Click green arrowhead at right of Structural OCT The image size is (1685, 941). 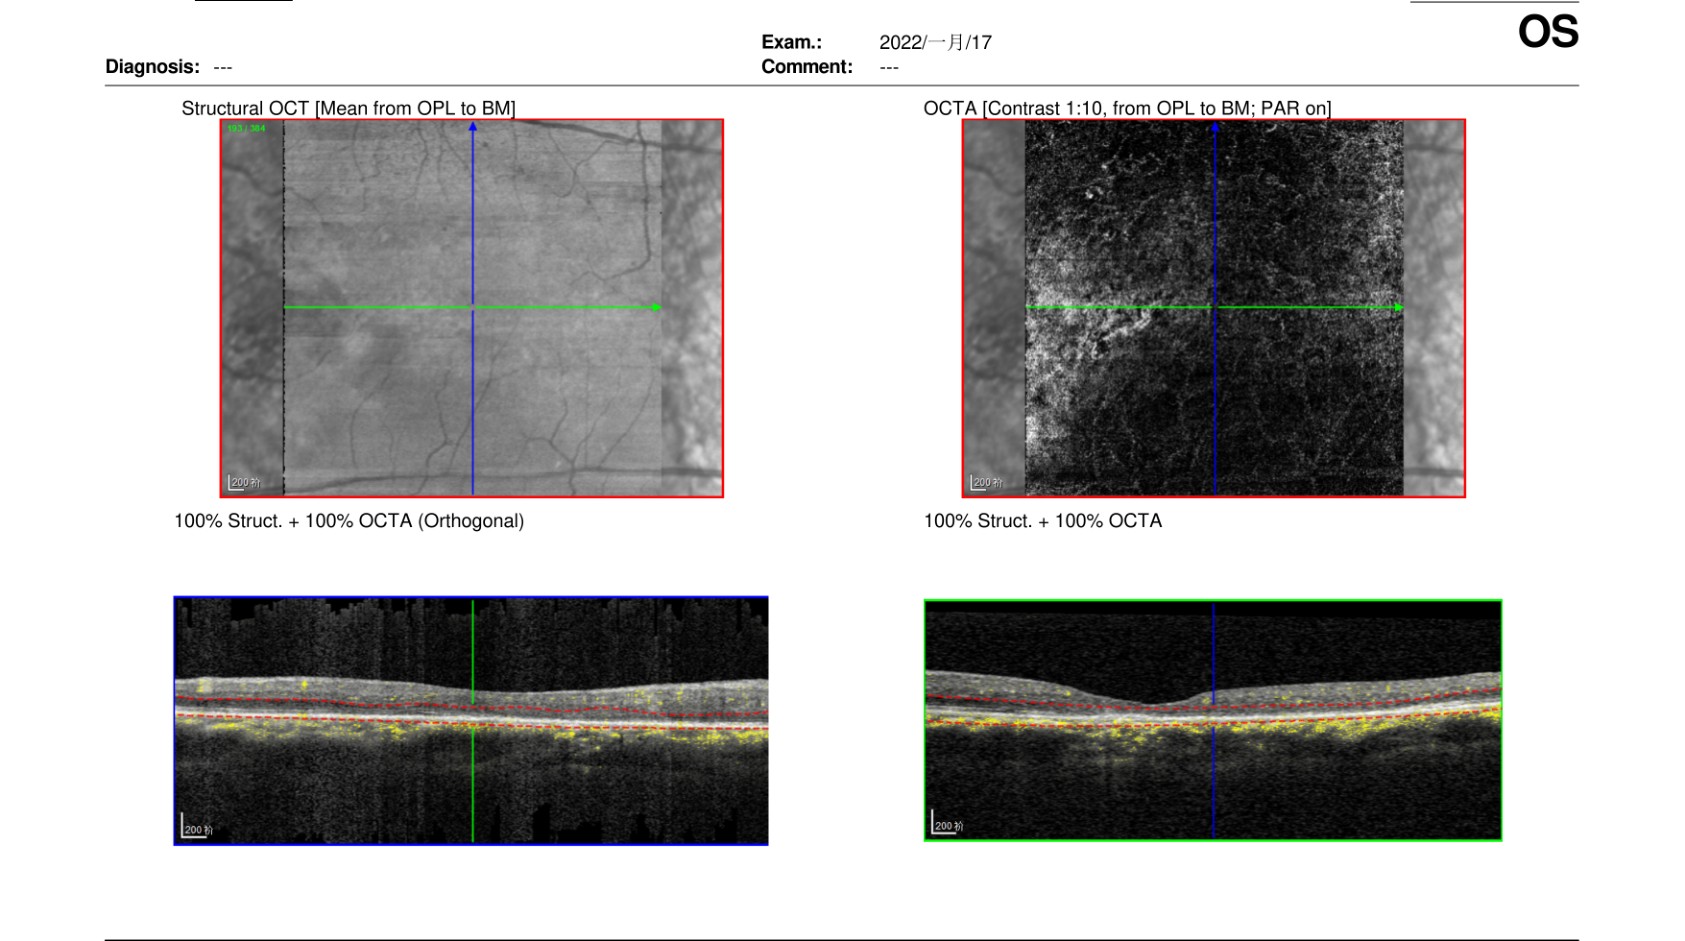pos(656,307)
